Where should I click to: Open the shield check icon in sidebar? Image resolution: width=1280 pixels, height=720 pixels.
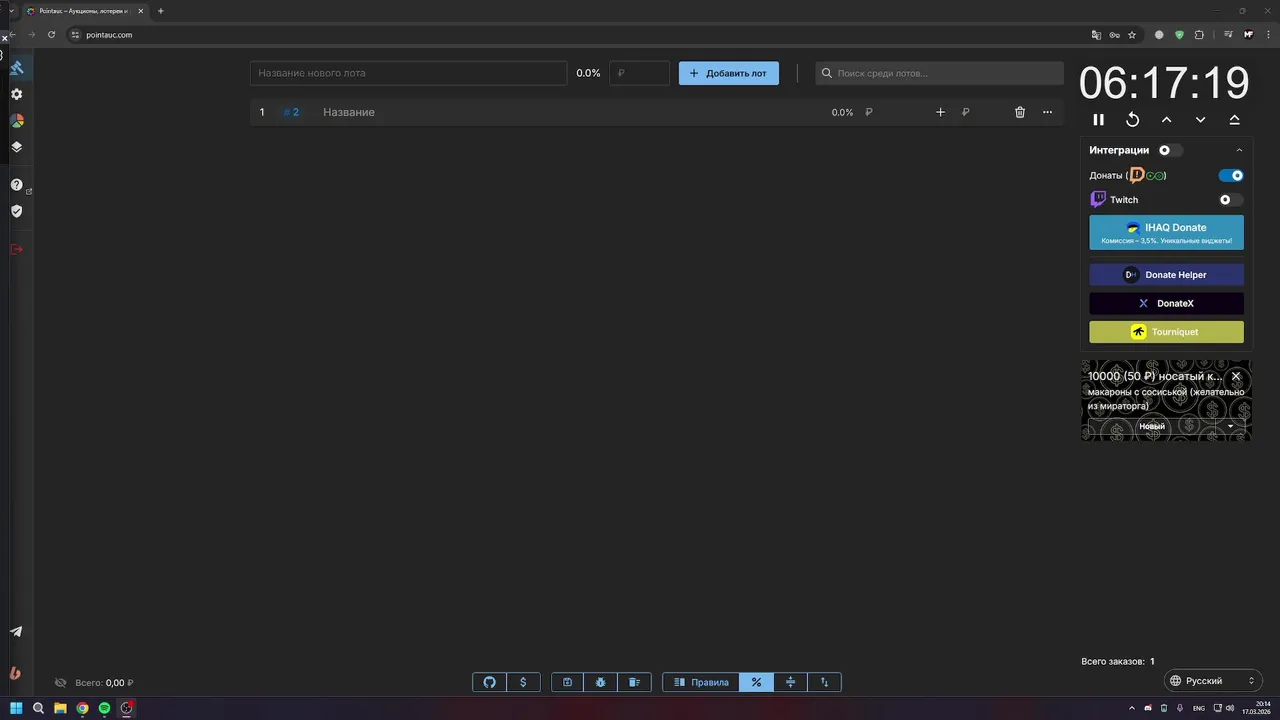16,211
